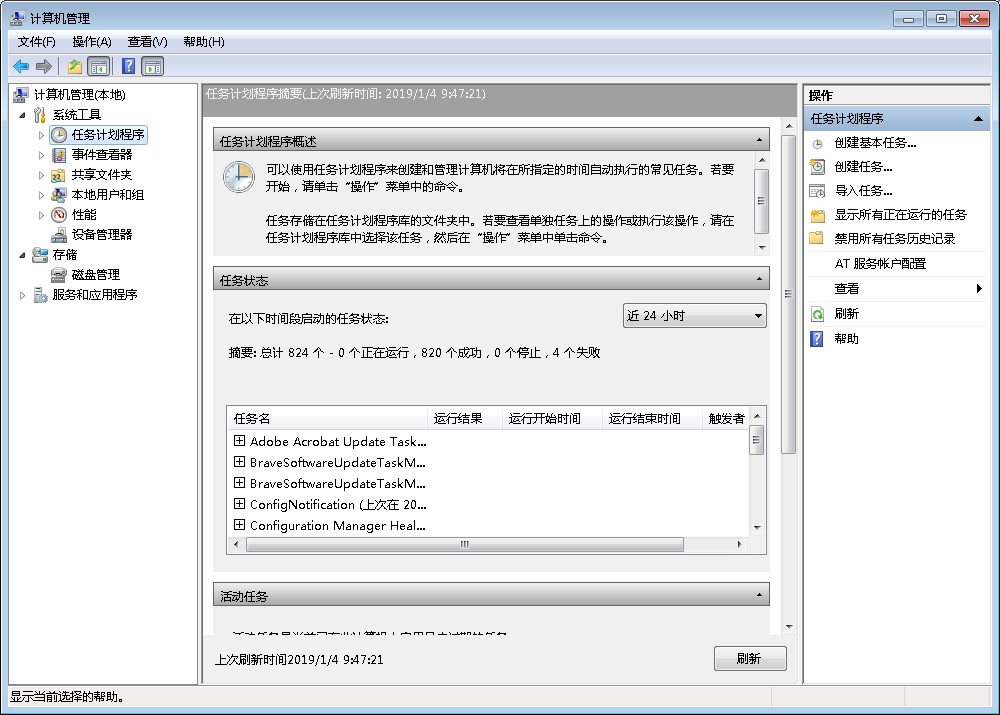Click the 服务和应用程序 icon
The image size is (1000, 715).
pos(40,295)
